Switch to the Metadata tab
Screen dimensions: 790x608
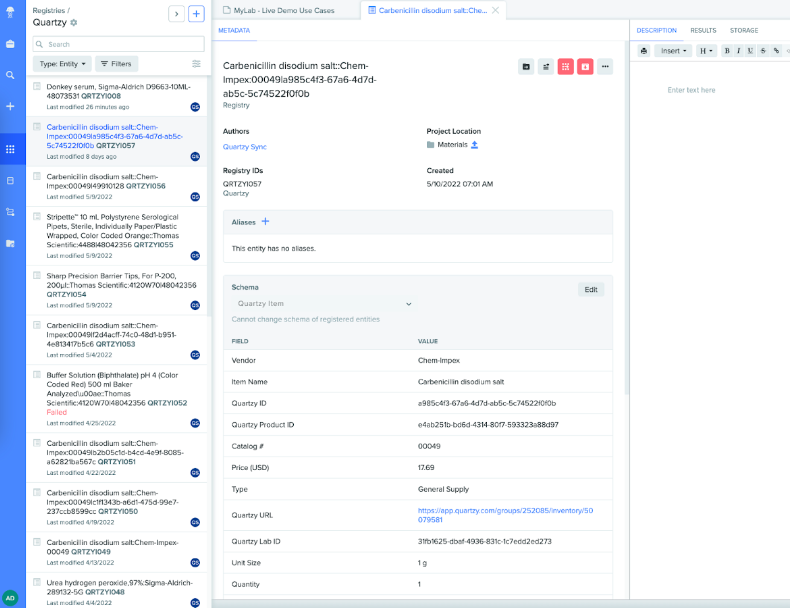pyautogui.click(x=234, y=31)
